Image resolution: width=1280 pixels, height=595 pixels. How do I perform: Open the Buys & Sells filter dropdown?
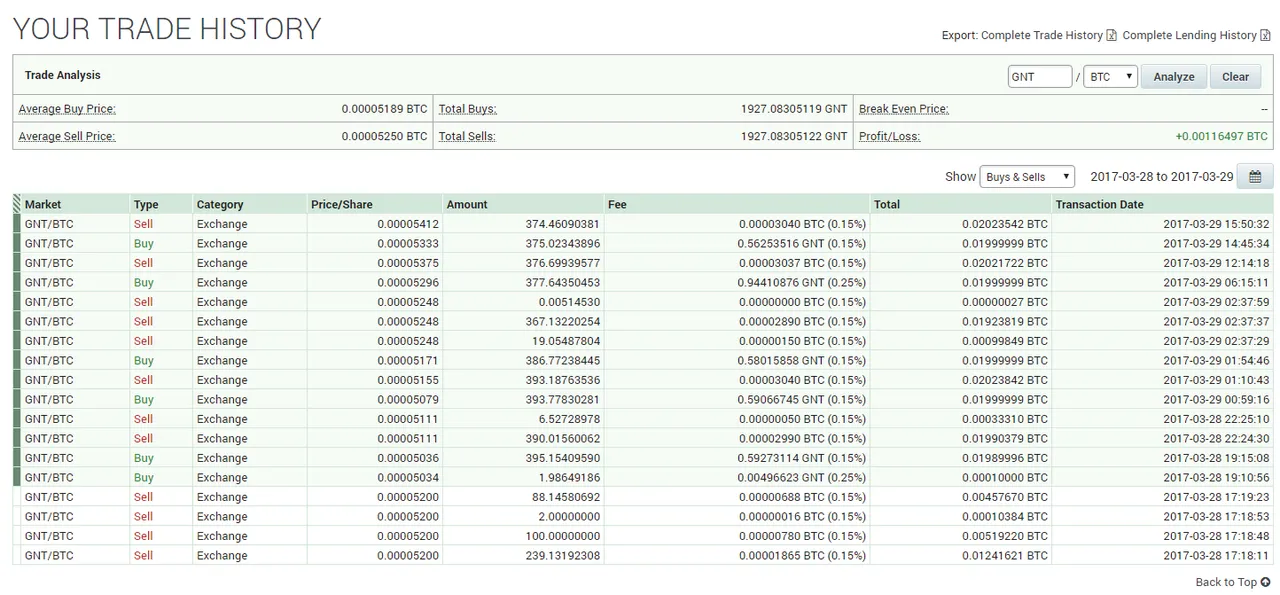tap(1027, 177)
